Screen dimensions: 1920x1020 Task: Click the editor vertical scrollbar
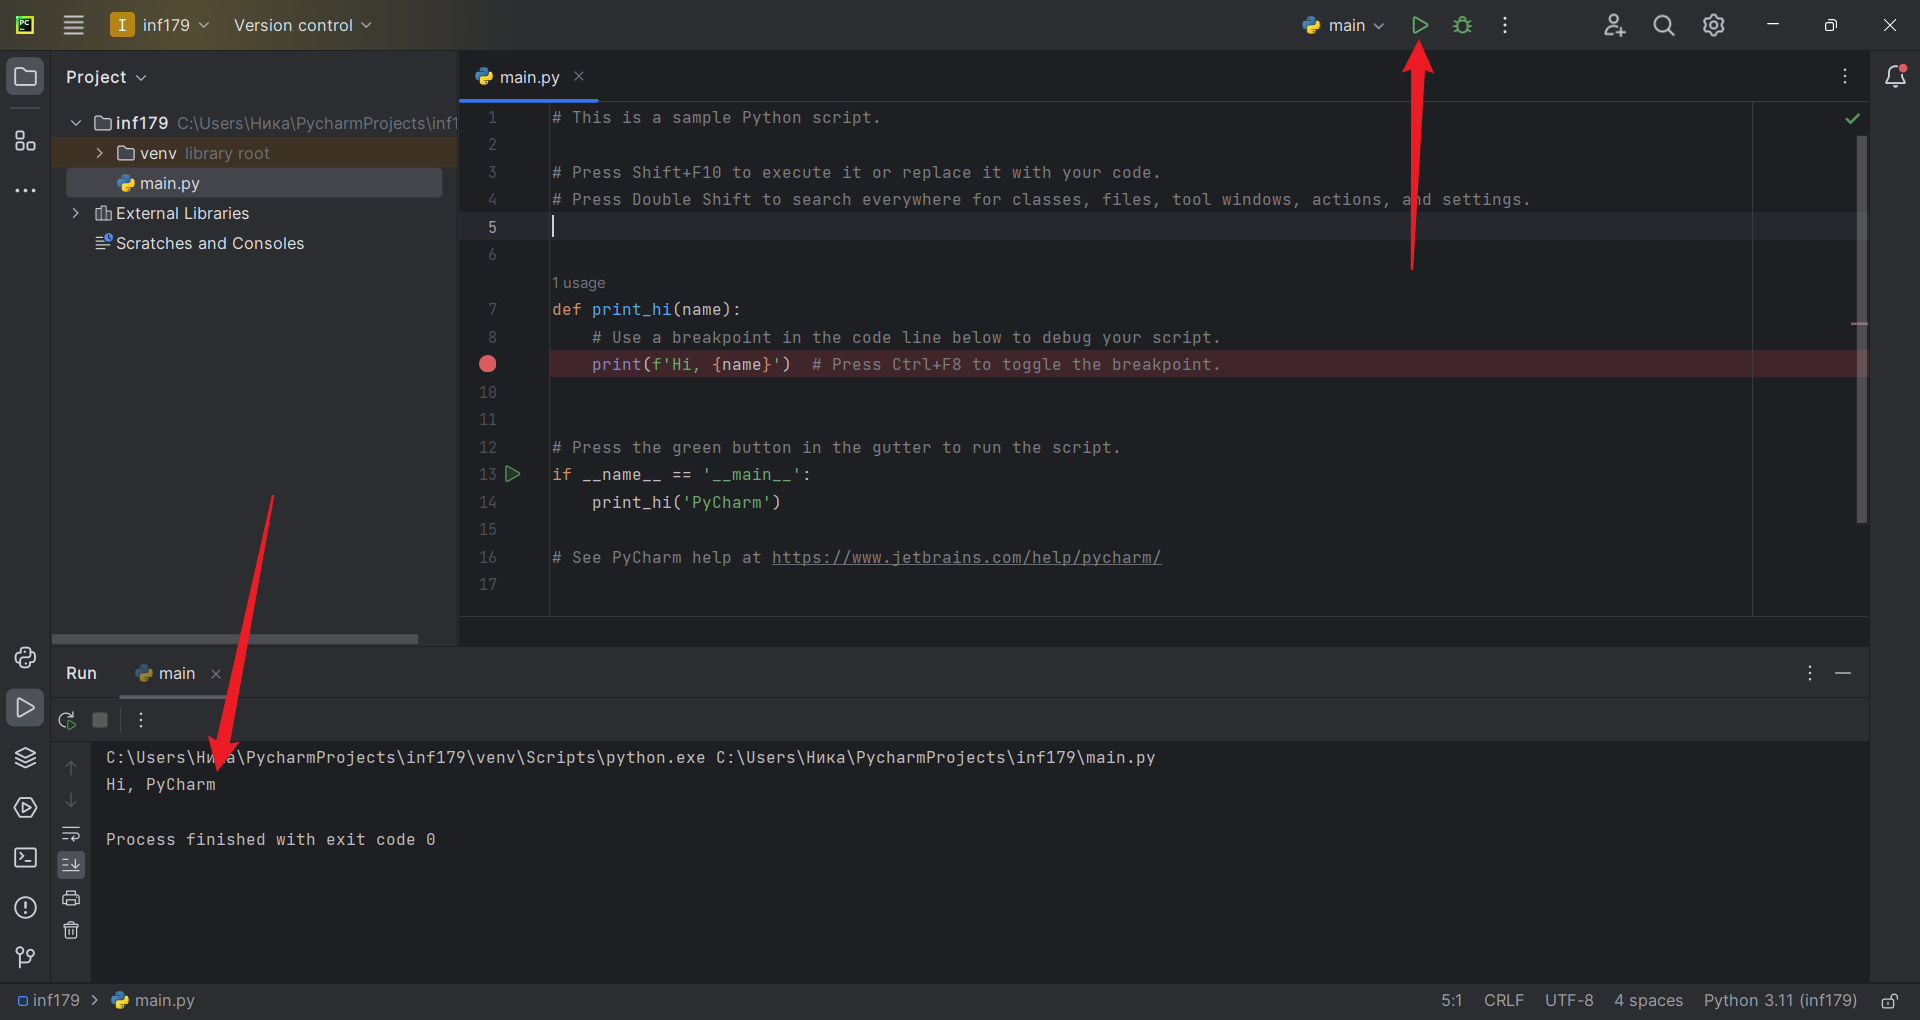[1861, 330]
